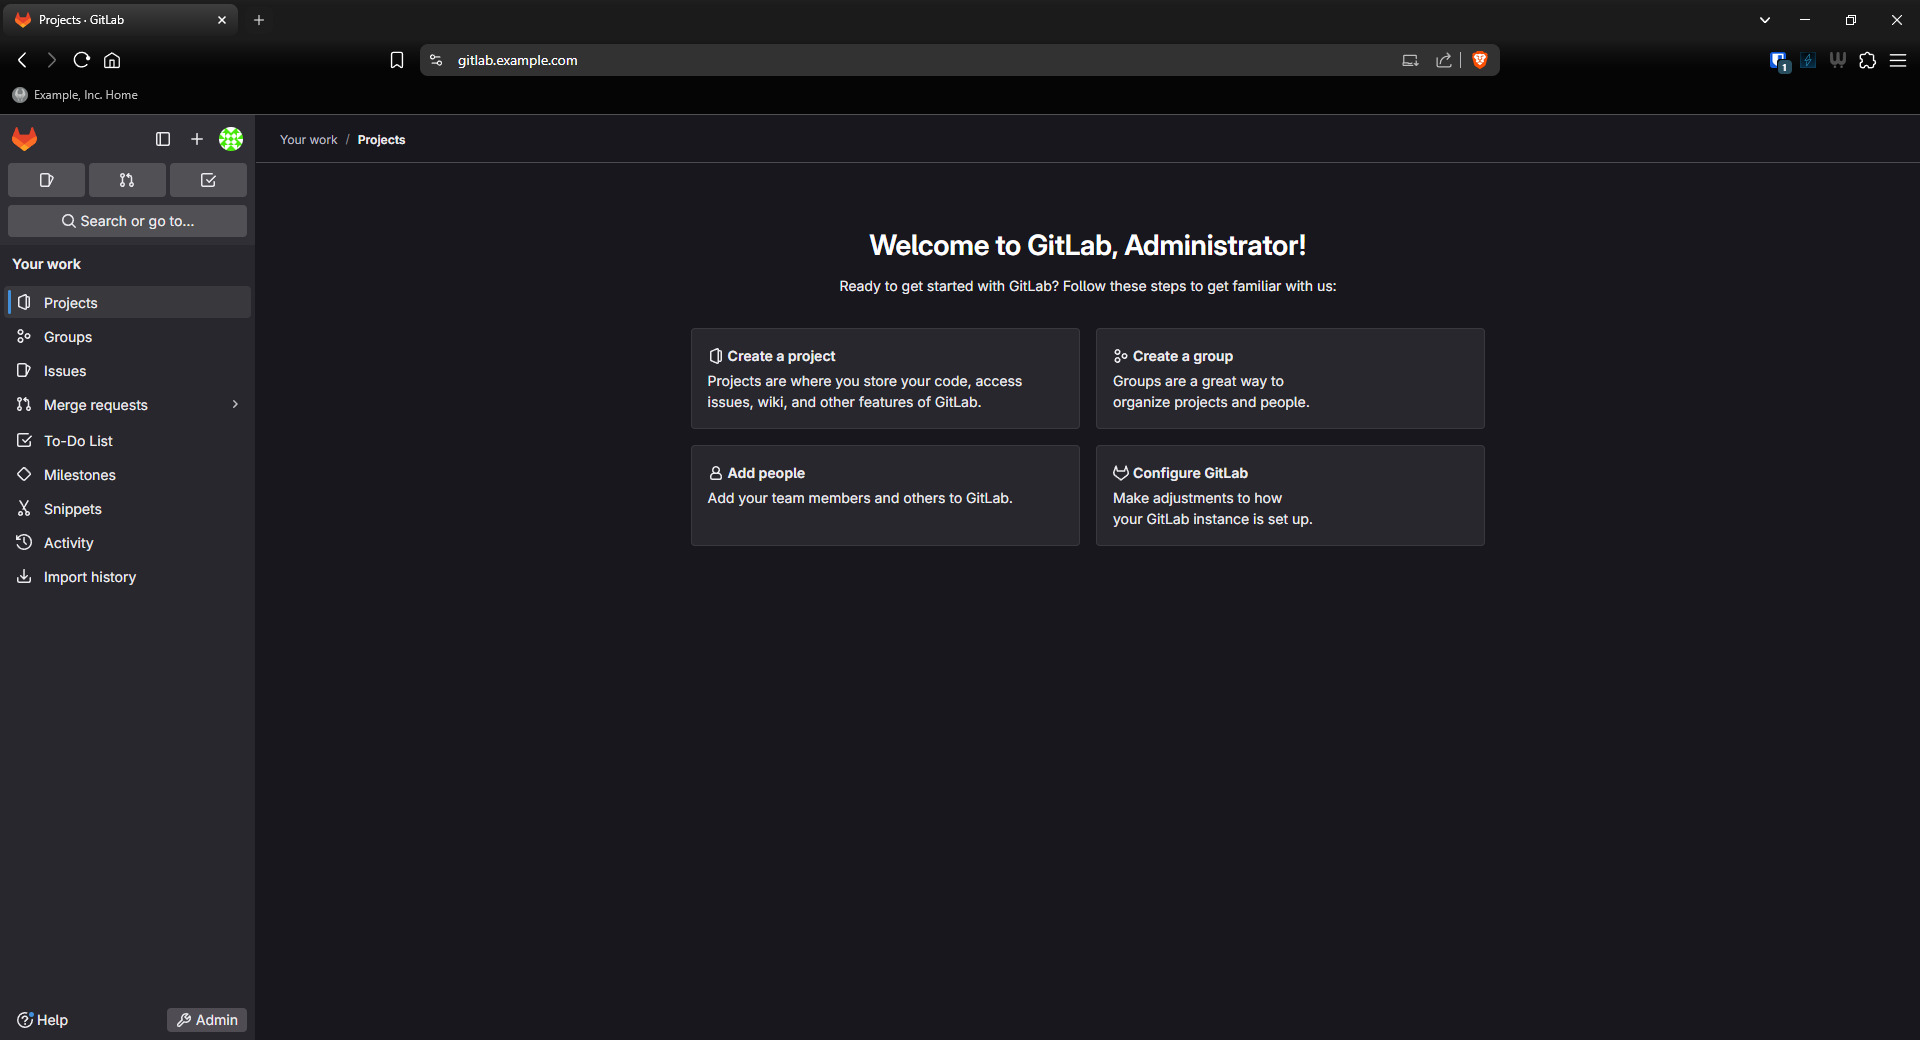Click the Brave Shields lion icon
This screenshot has height=1040, width=1920.
(x=1480, y=60)
